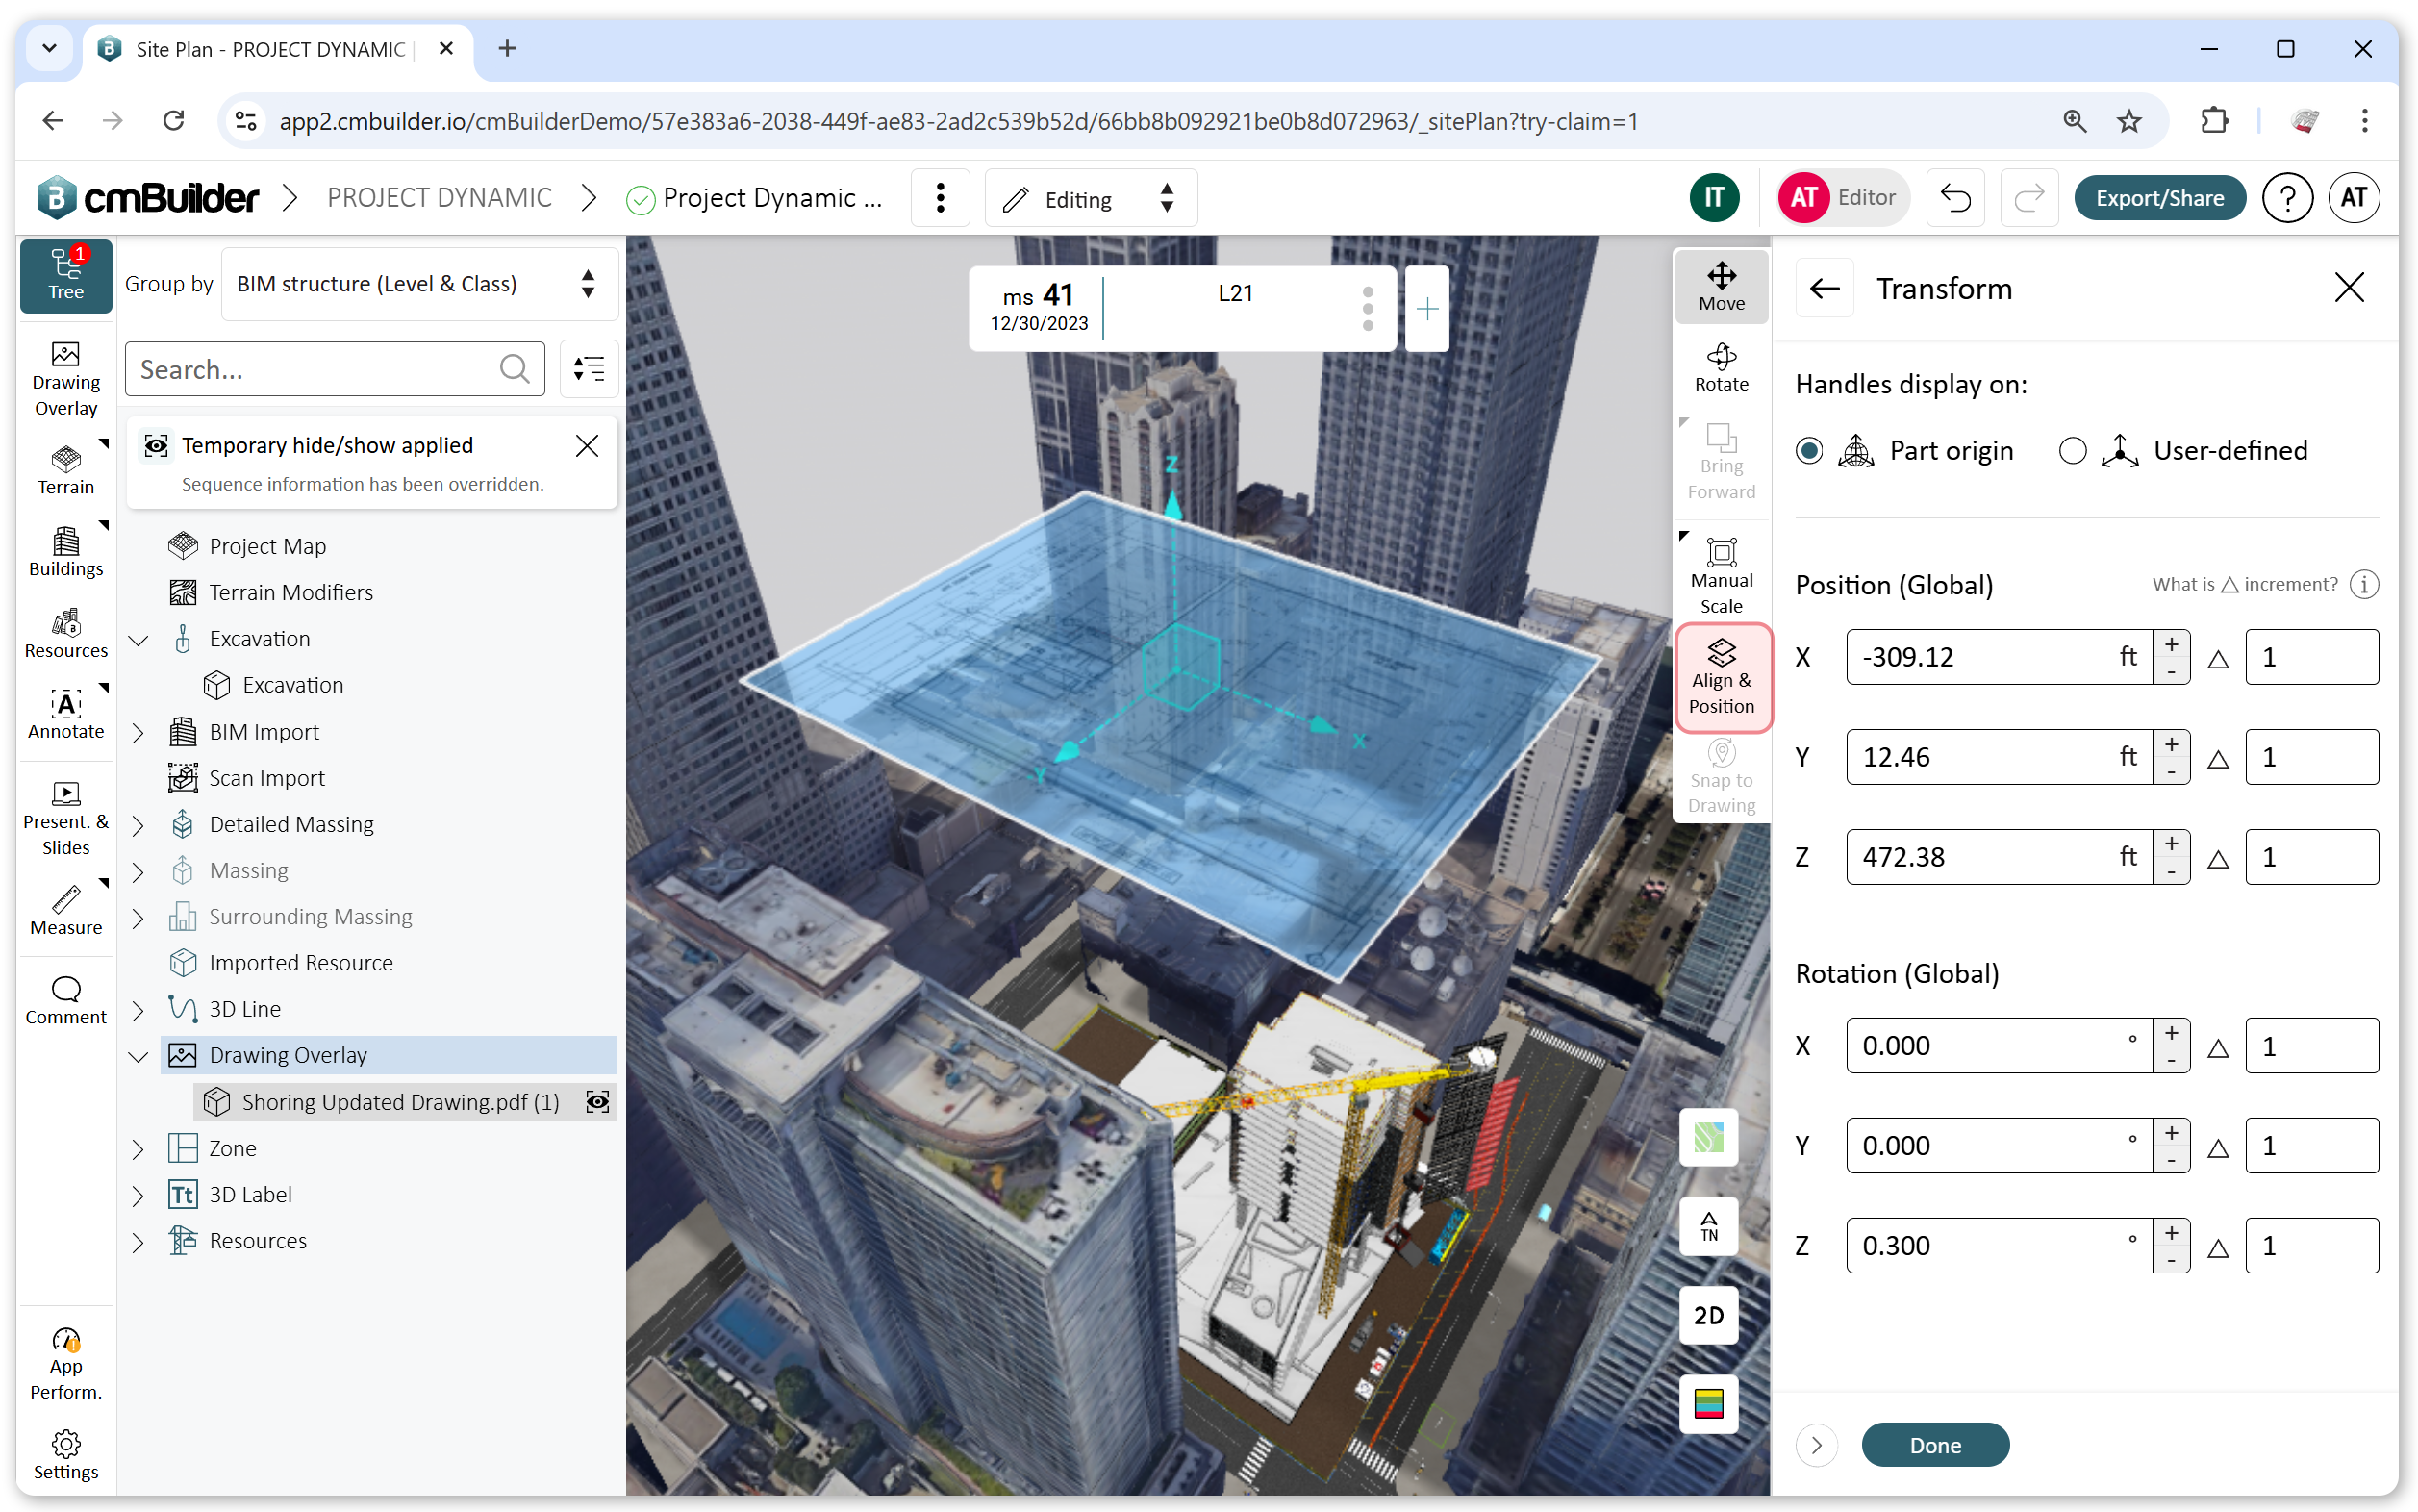Open What is increment info icon

tap(2362, 584)
